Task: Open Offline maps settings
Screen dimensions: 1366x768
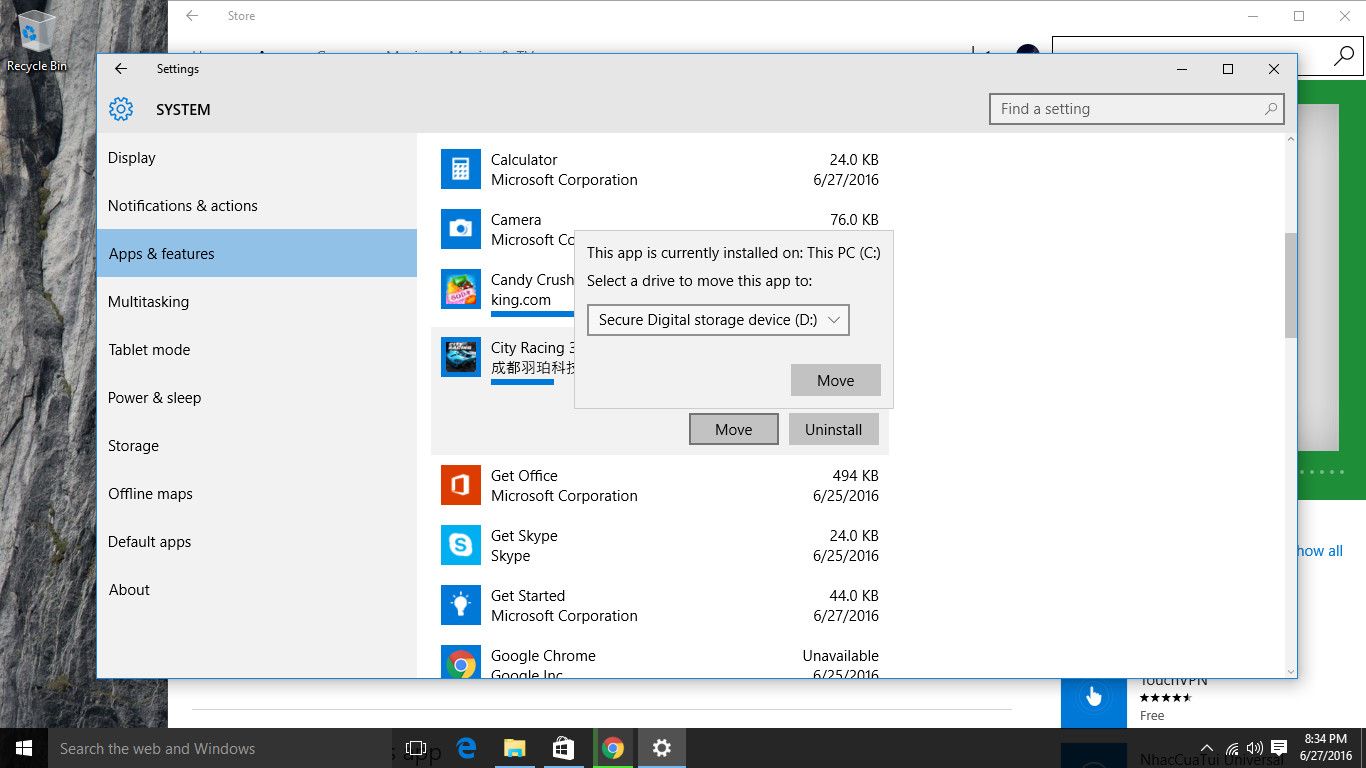Action: tap(257, 494)
